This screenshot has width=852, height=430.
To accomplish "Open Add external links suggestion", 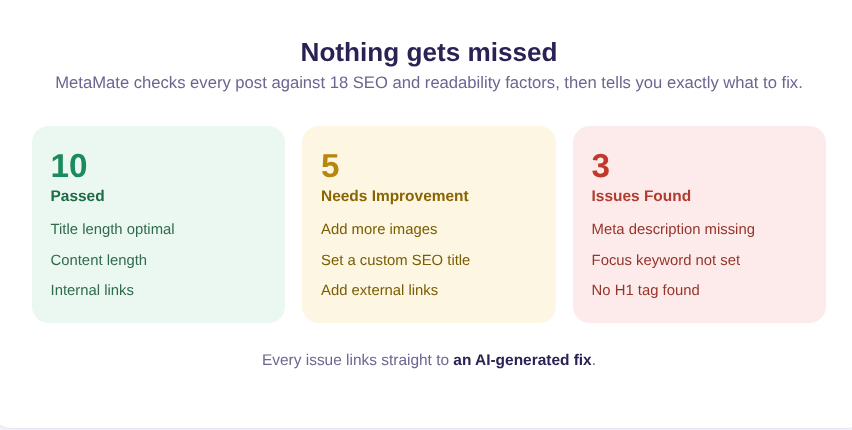I will point(379,290).
